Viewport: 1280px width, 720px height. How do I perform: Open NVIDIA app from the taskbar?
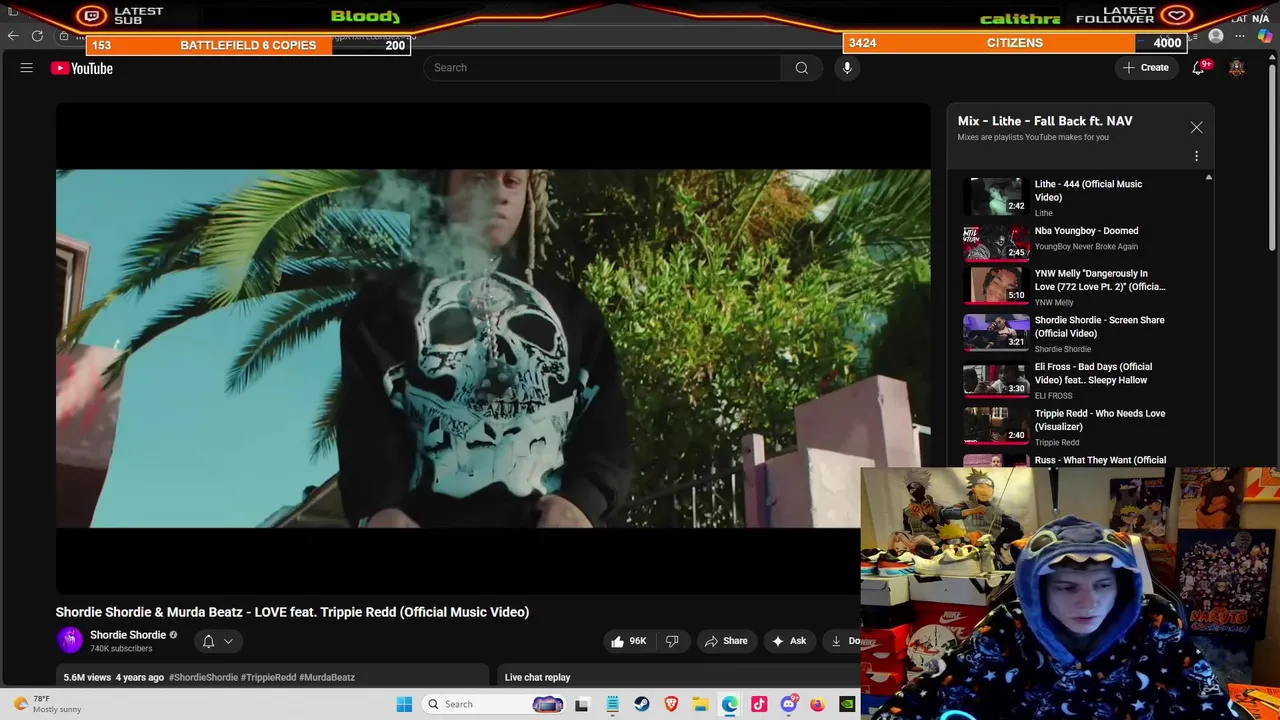coord(847,704)
